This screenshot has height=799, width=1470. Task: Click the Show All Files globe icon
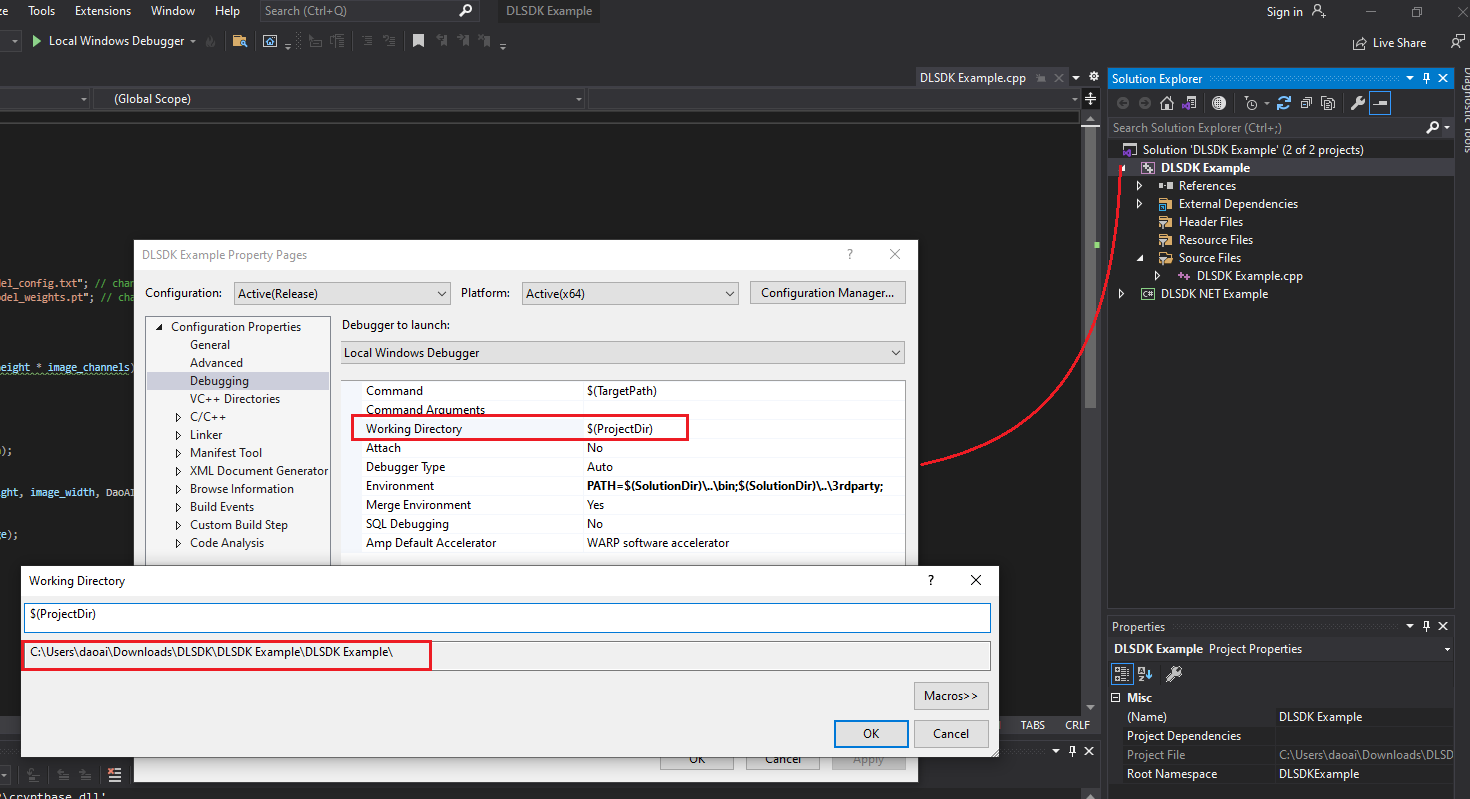tap(1218, 103)
